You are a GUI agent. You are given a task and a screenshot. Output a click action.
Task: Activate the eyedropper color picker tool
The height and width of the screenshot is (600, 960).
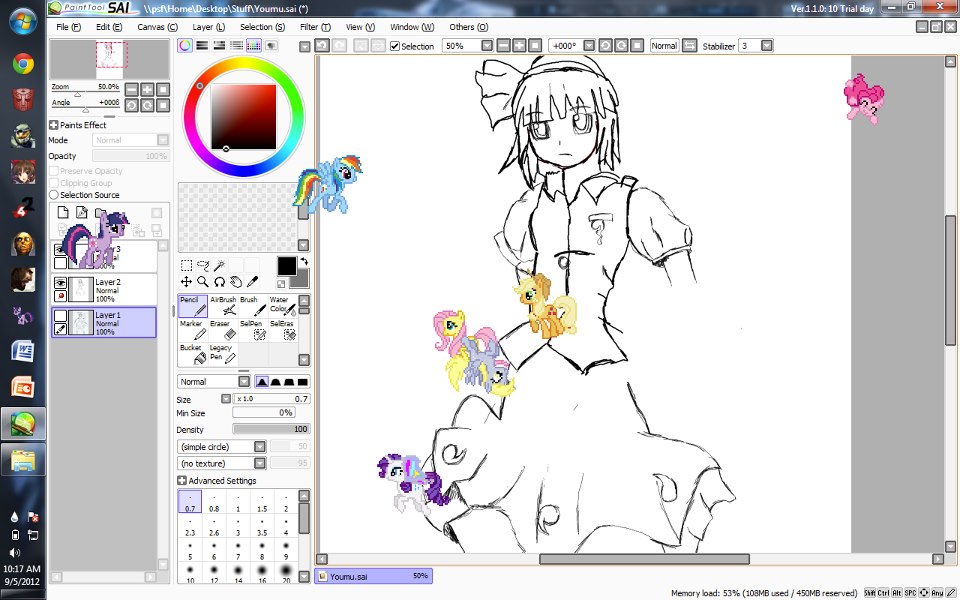click(252, 282)
